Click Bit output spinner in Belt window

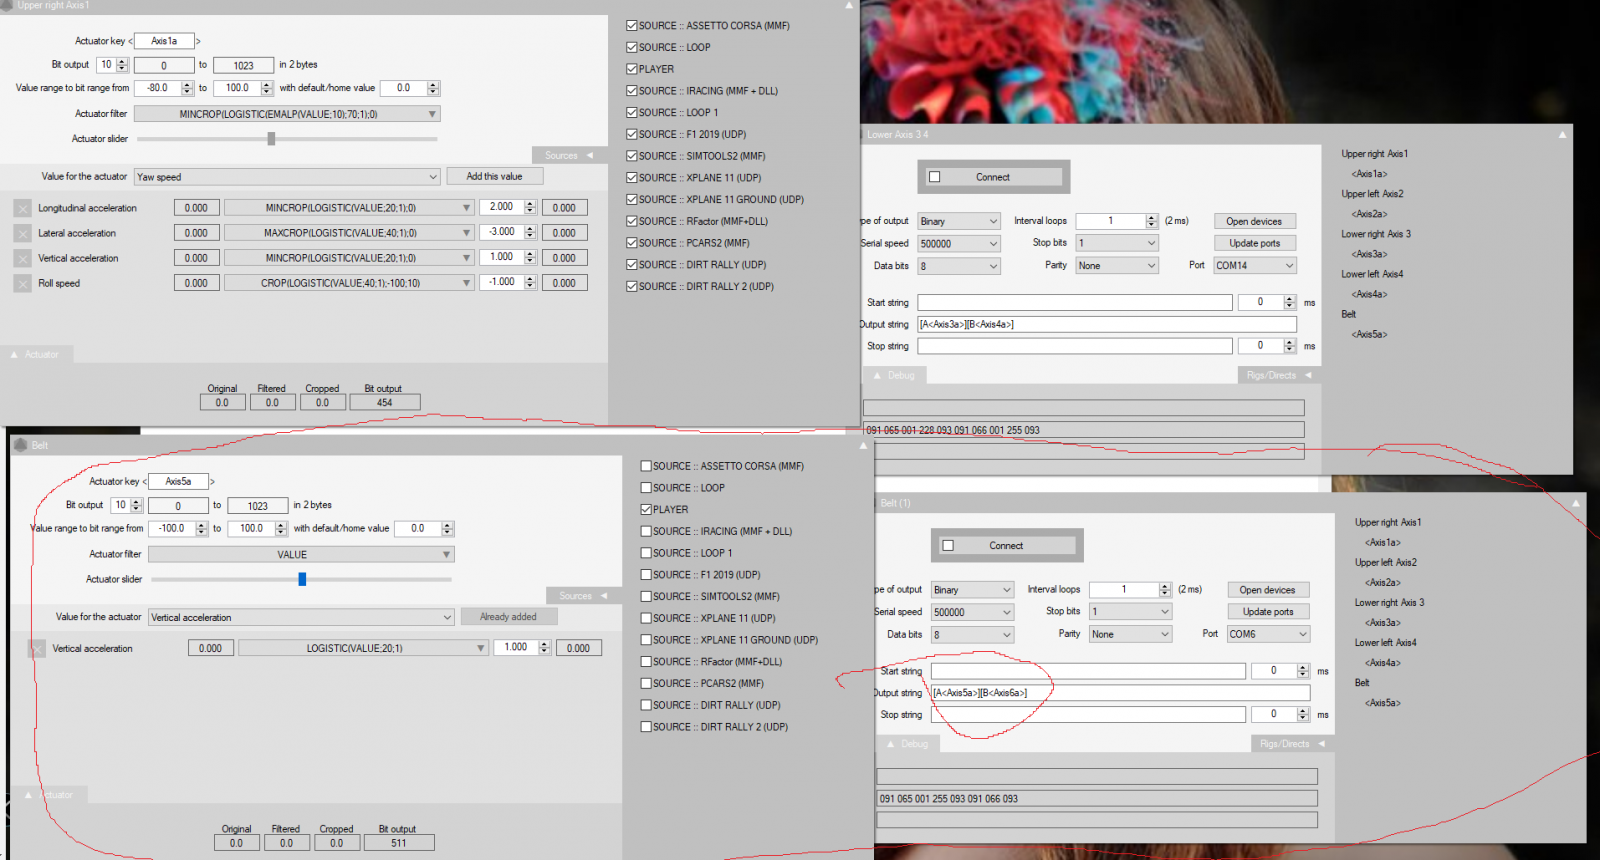point(136,505)
